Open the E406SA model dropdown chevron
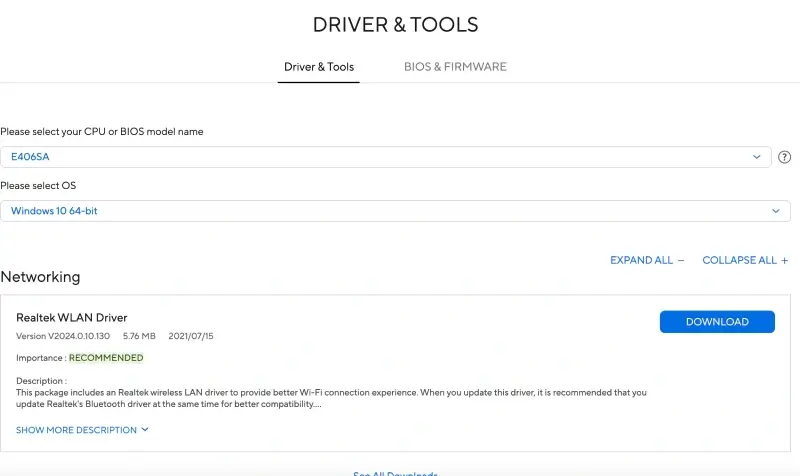This screenshot has height=476, width=800. (757, 157)
